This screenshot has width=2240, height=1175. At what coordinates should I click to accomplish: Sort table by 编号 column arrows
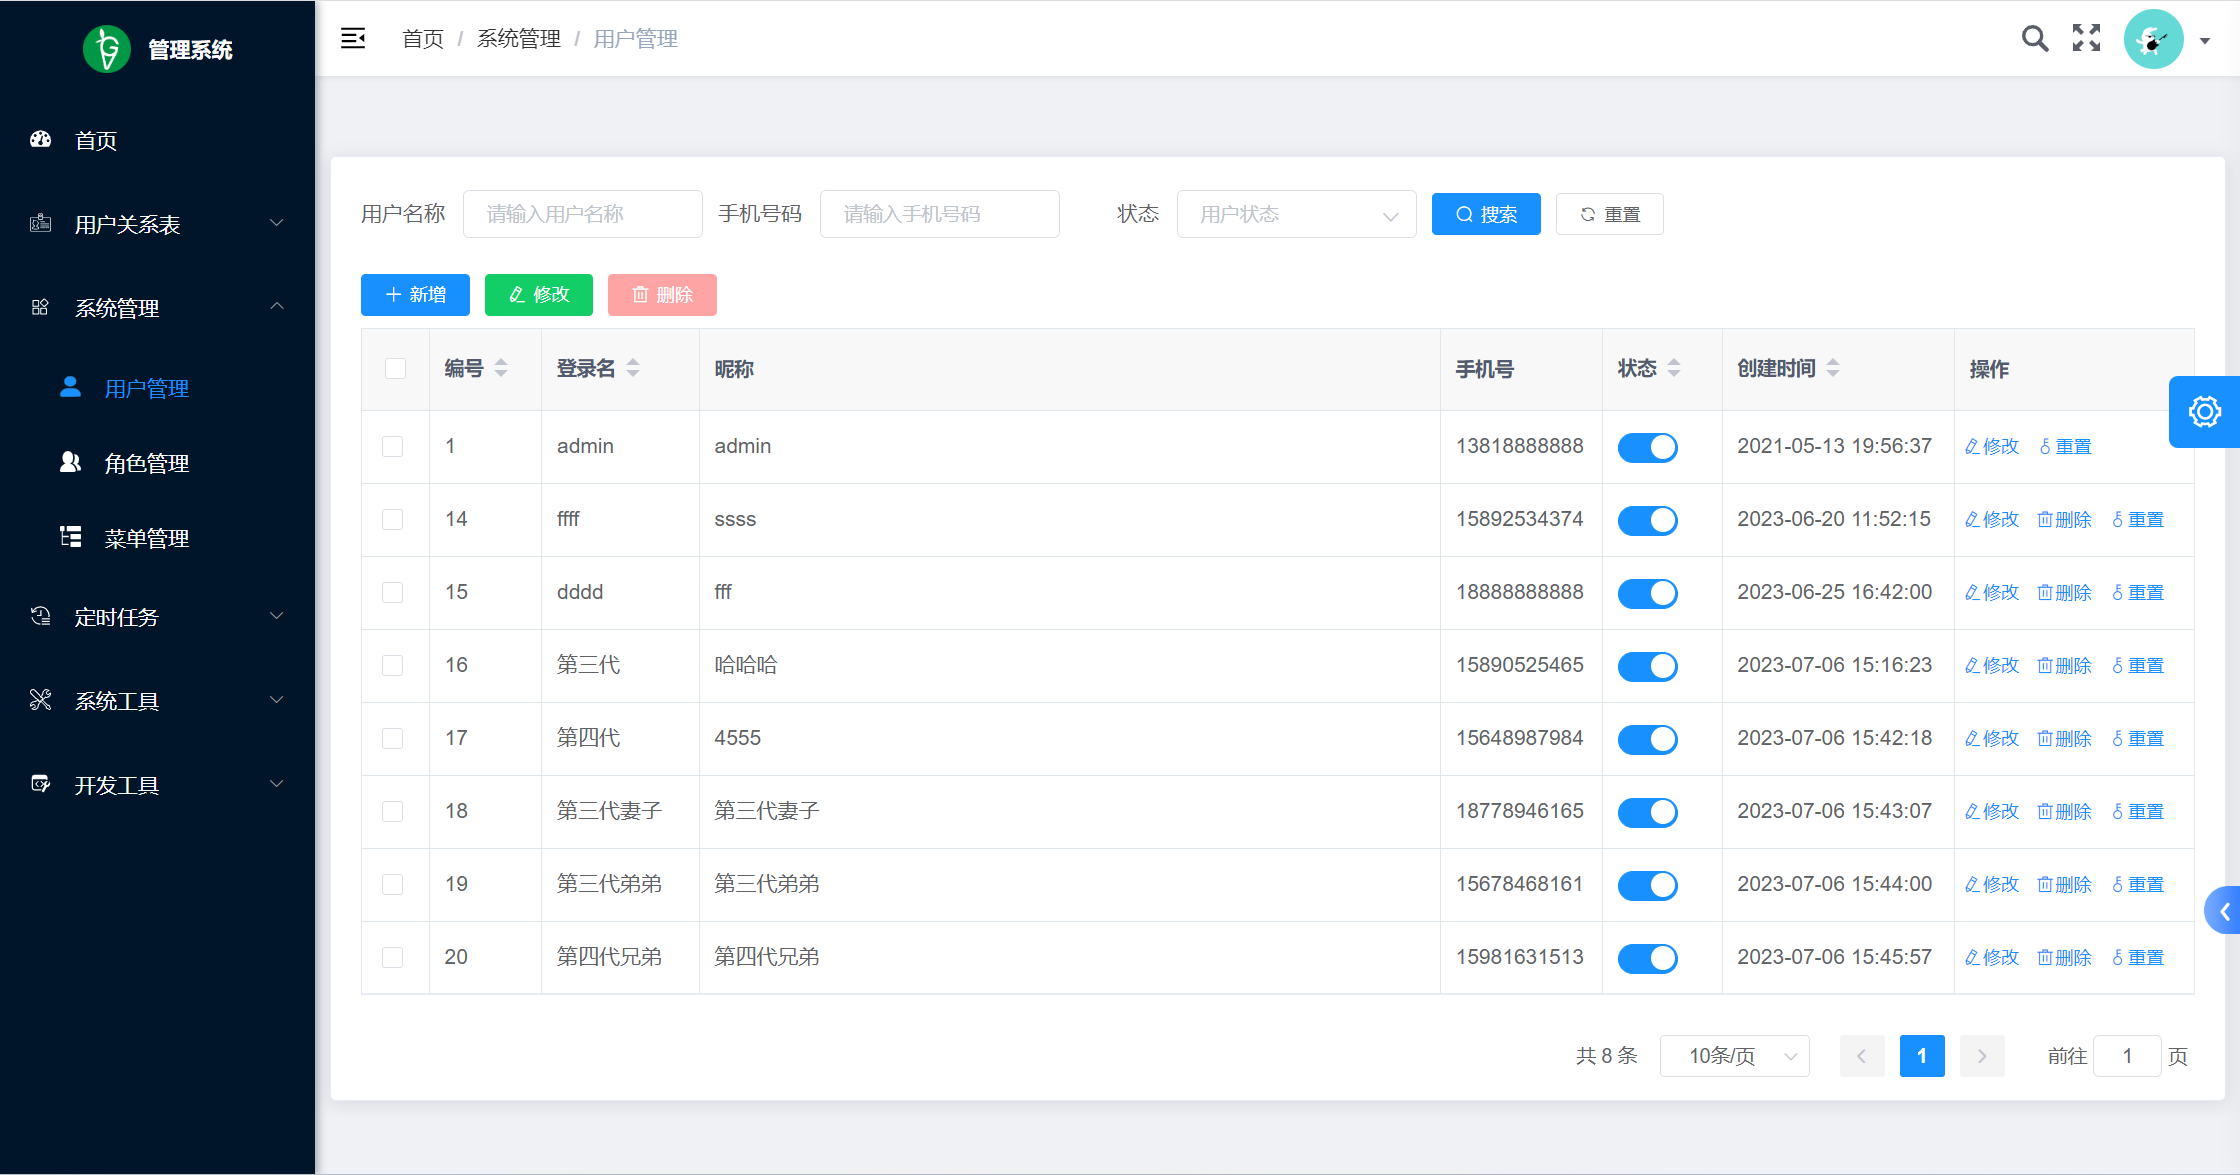(501, 368)
